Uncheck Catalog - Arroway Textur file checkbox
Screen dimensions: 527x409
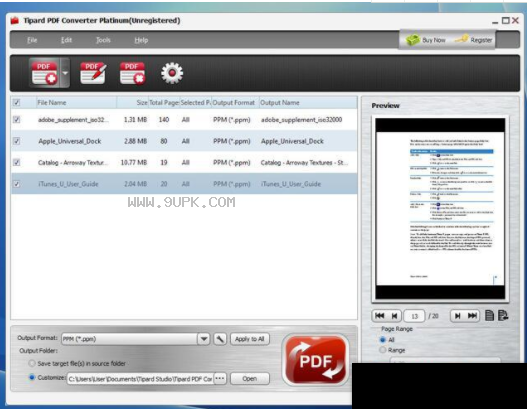pyautogui.click(x=16, y=162)
